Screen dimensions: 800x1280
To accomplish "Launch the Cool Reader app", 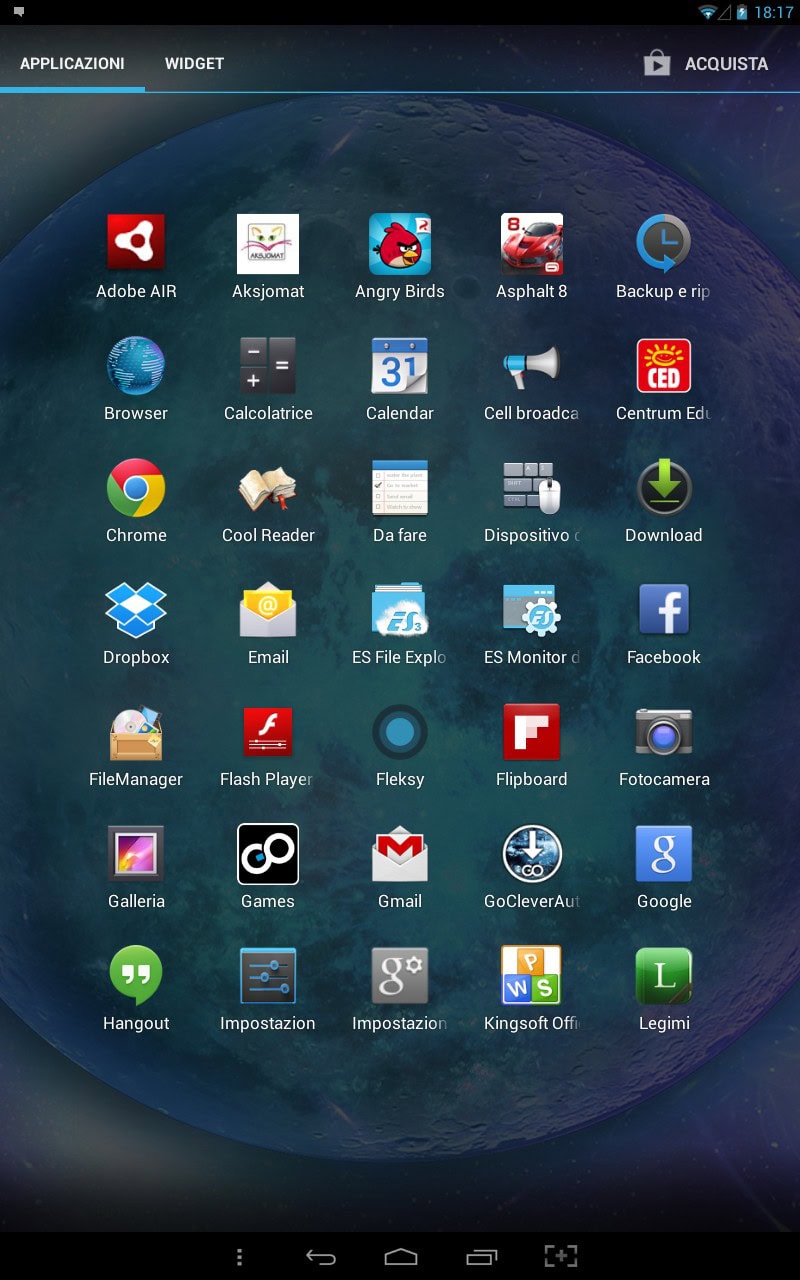I will click(x=268, y=487).
